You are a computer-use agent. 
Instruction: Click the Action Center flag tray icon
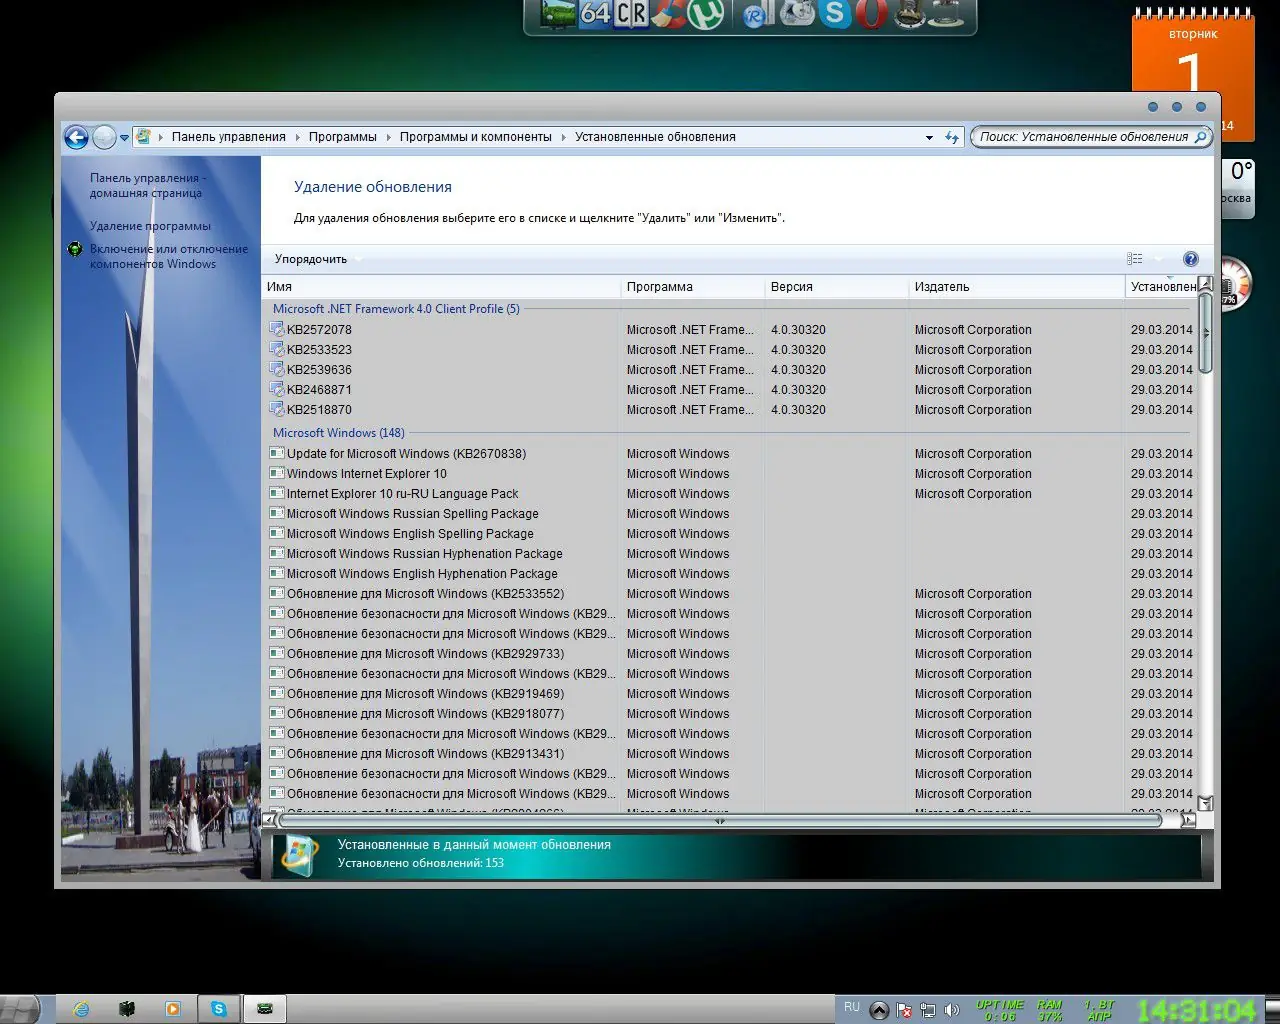pos(903,1010)
